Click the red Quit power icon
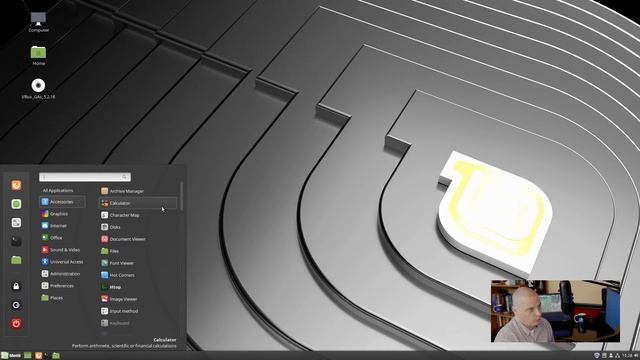640x360 pixels. 16,324
